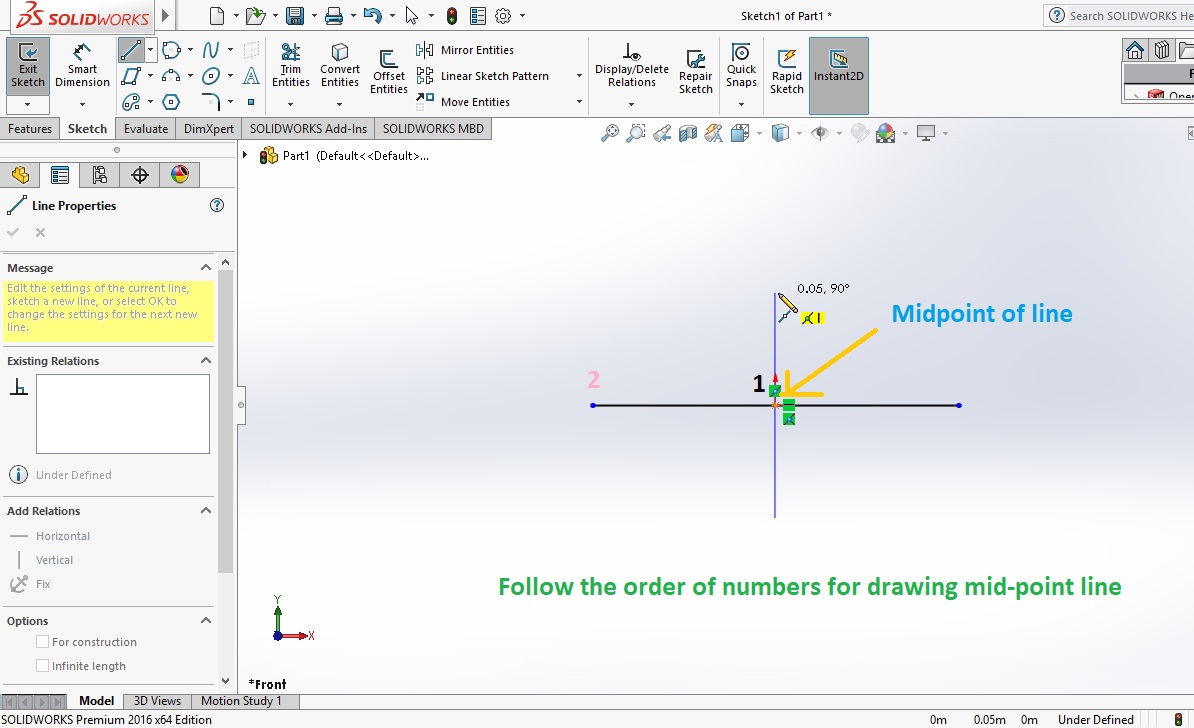Toggle Instant2D mode
The height and width of the screenshot is (728, 1194).
pyautogui.click(x=838, y=68)
